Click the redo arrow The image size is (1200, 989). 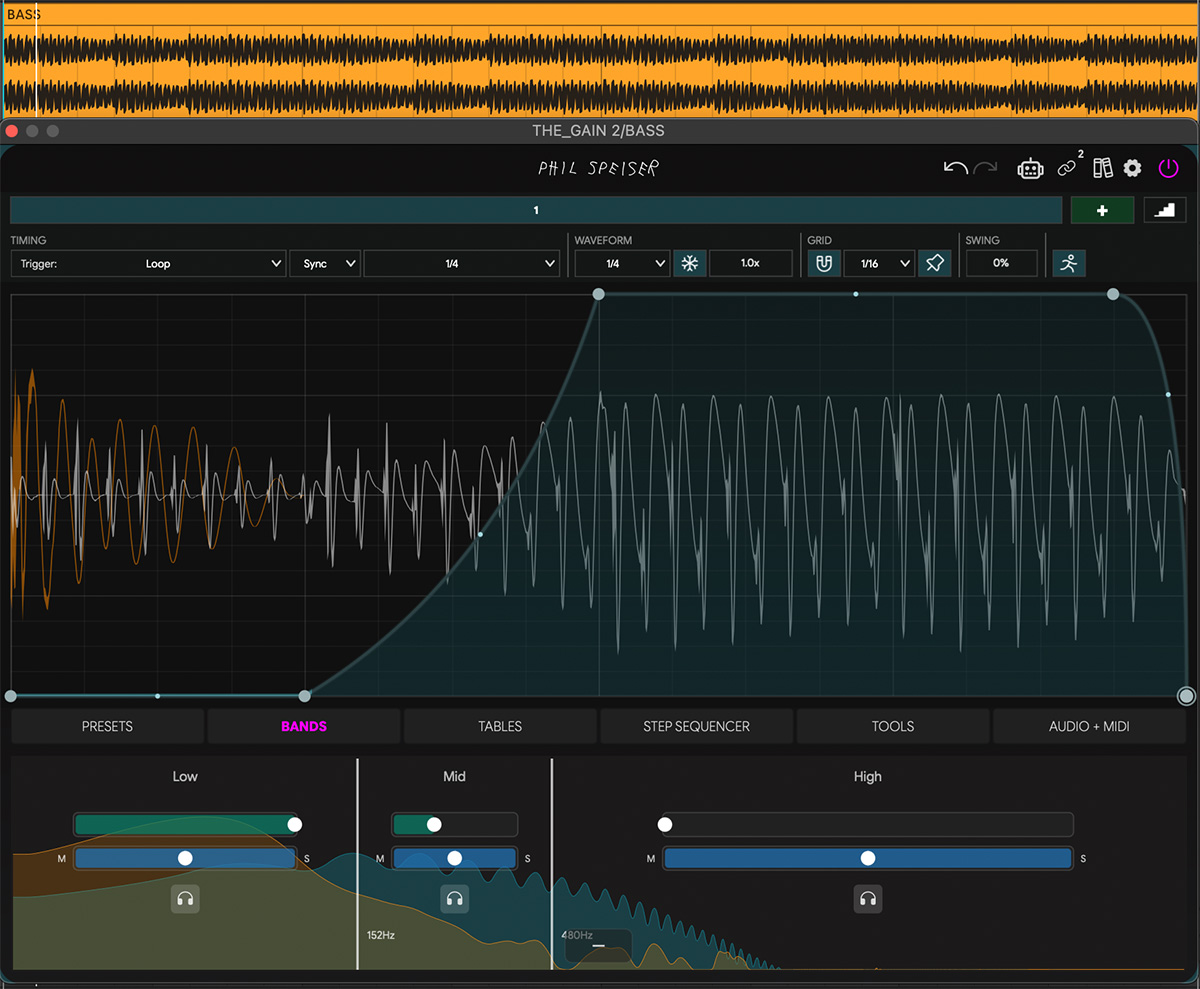984,168
